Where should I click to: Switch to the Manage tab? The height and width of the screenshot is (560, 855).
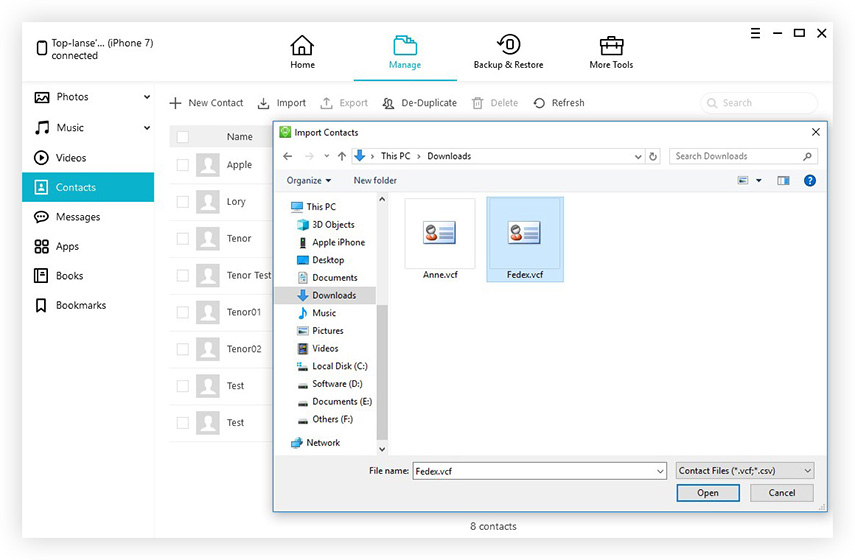(x=405, y=52)
